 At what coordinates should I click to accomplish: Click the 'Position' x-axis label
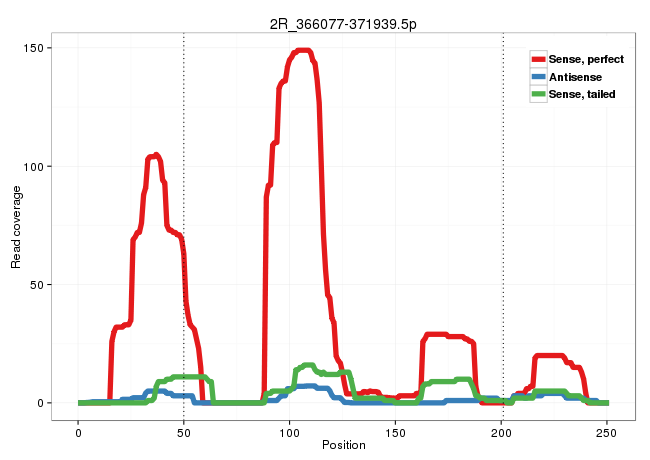tap(343, 445)
